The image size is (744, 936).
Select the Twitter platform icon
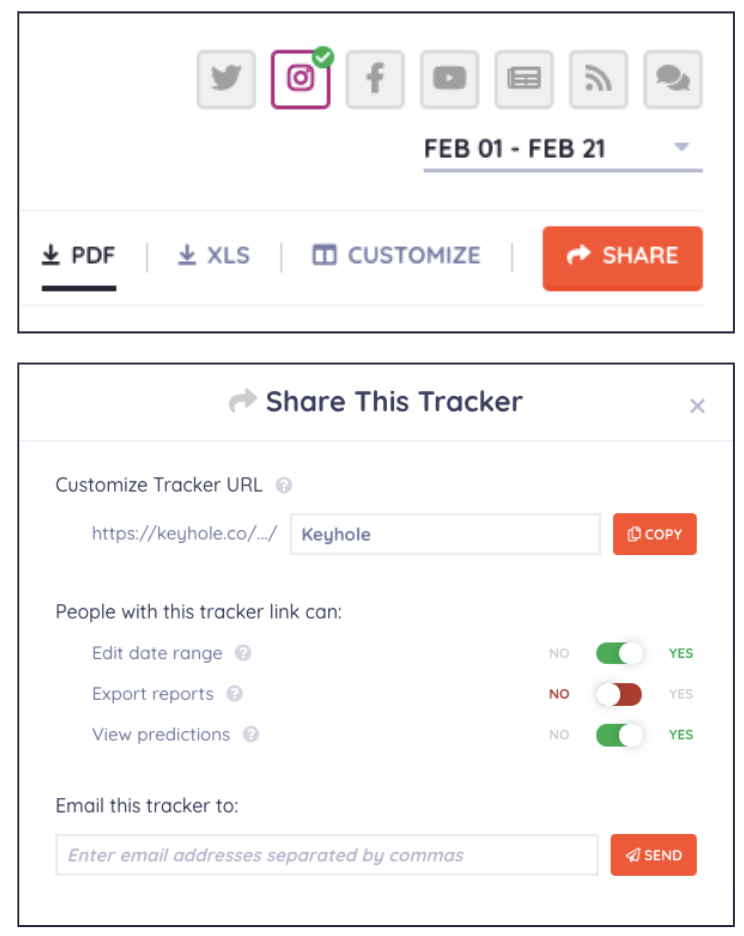point(227,79)
